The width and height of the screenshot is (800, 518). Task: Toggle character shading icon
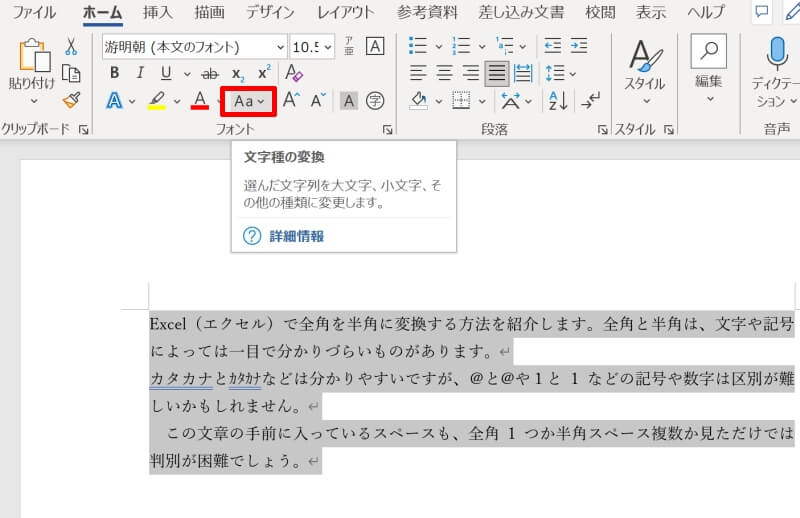(349, 101)
